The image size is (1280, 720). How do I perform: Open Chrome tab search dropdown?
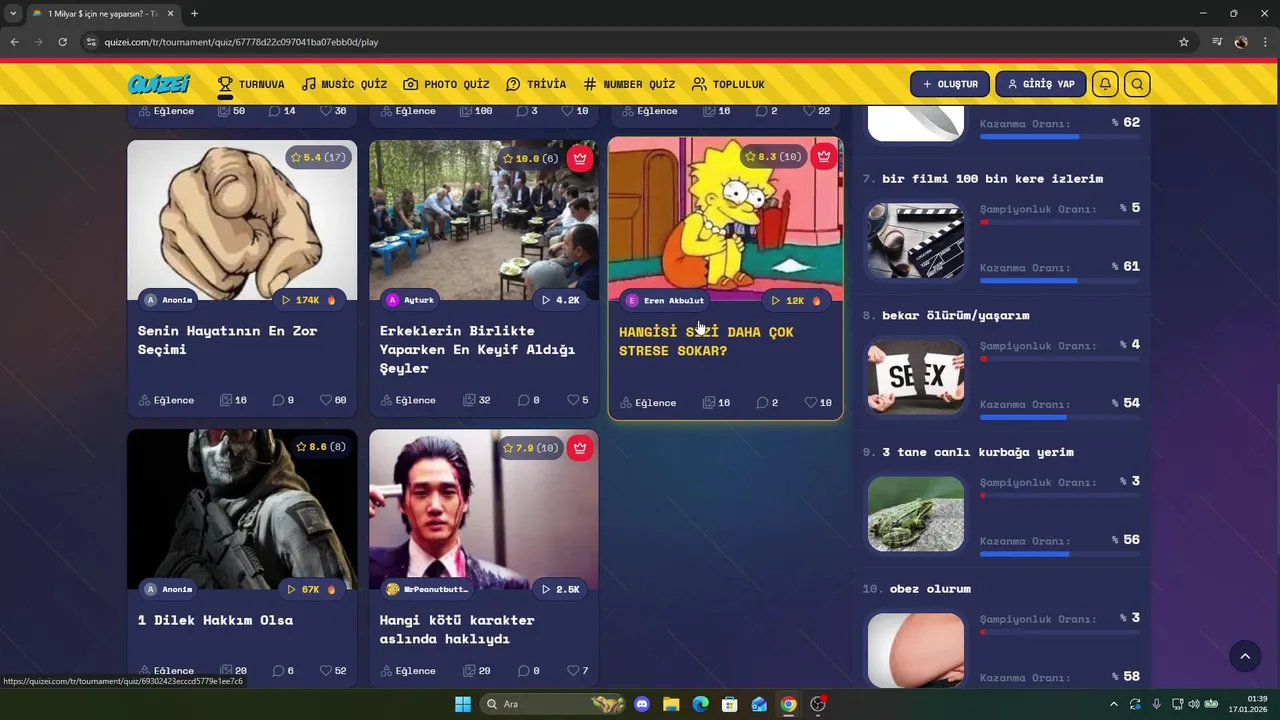[13, 13]
